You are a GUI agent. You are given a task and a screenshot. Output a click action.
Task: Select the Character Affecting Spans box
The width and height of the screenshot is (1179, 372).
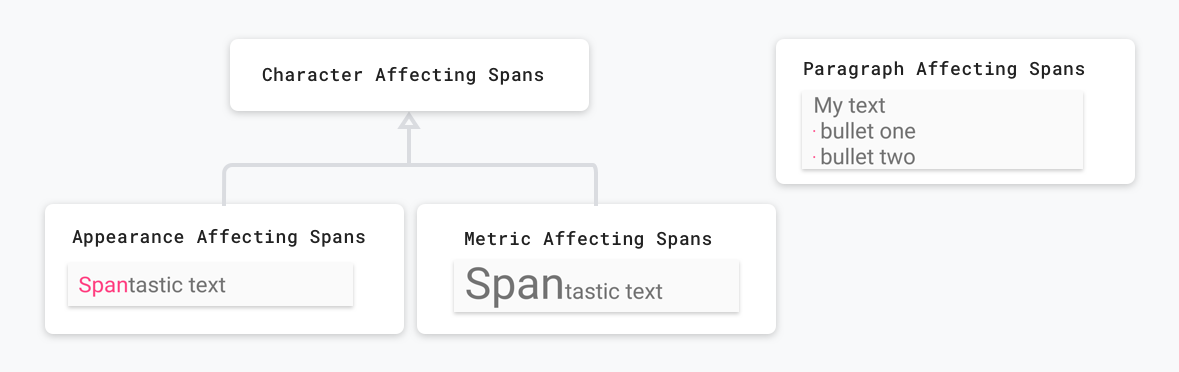pyautogui.click(x=409, y=75)
